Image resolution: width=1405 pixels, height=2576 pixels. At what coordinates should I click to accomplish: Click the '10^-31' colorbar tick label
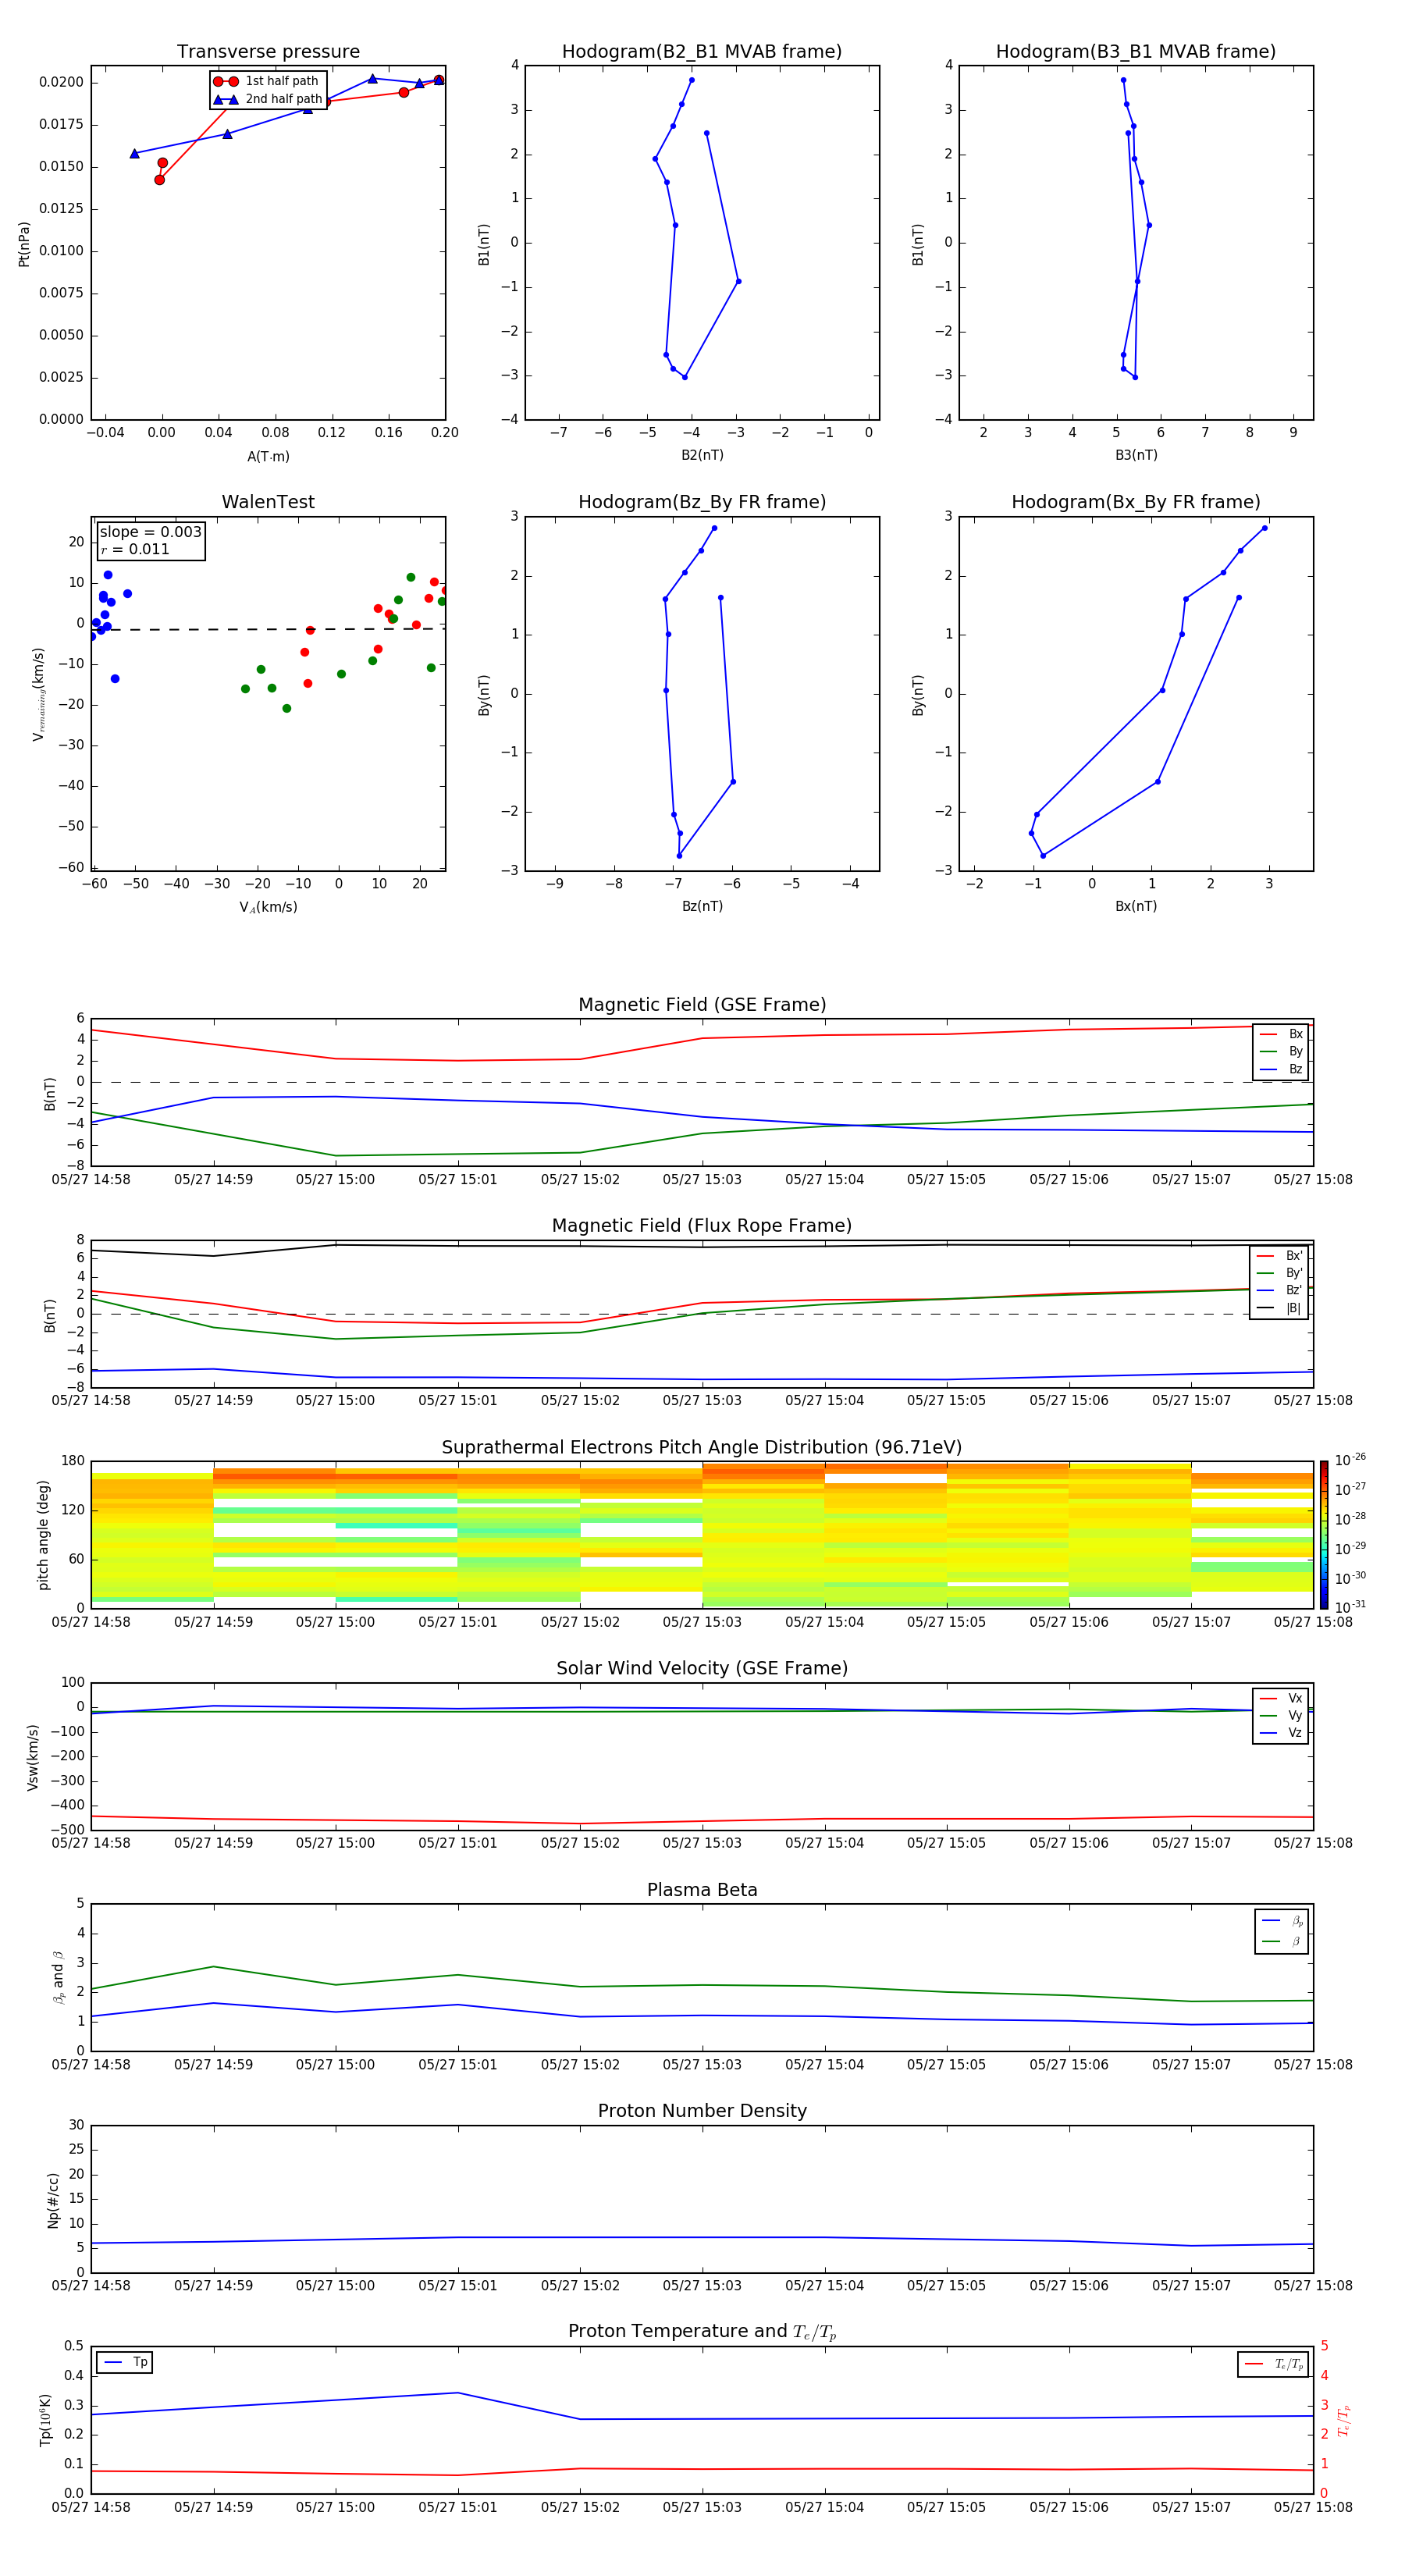(x=1350, y=1607)
